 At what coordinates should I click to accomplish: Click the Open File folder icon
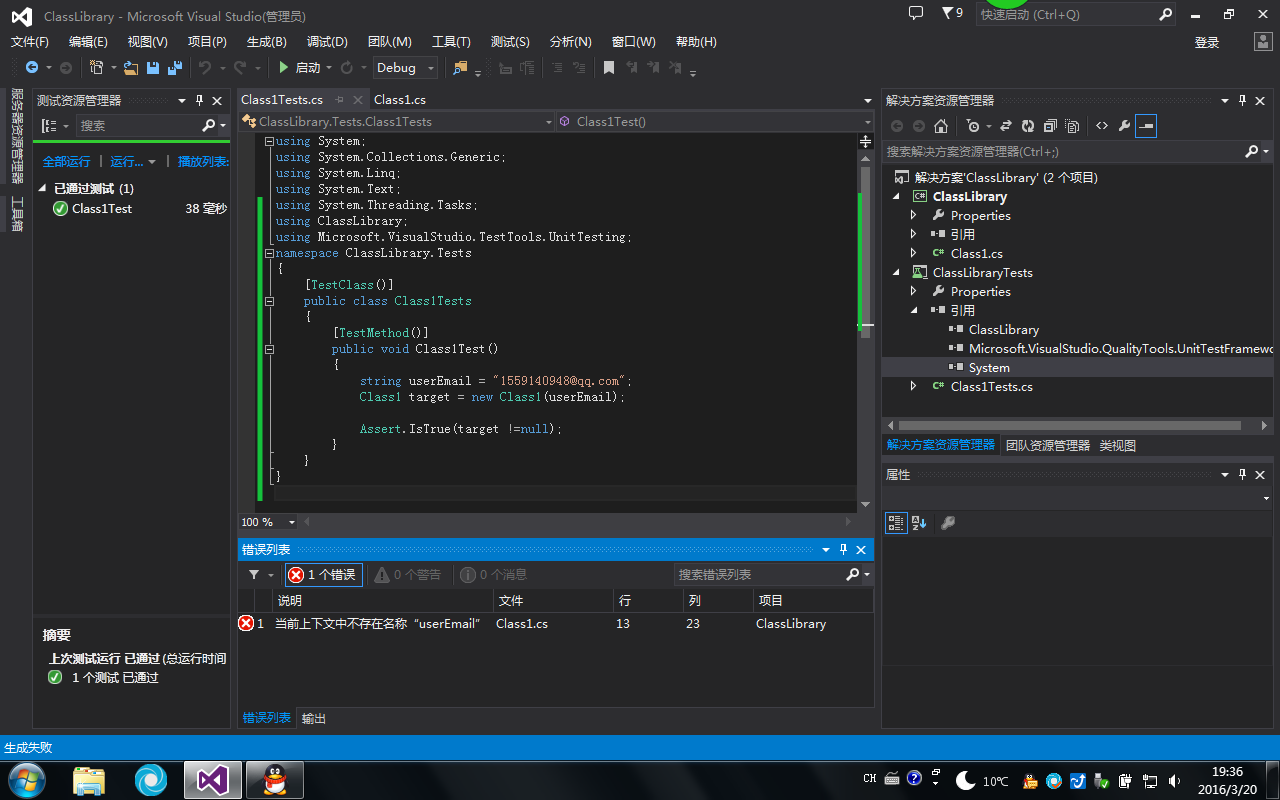click(x=131, y=68)
